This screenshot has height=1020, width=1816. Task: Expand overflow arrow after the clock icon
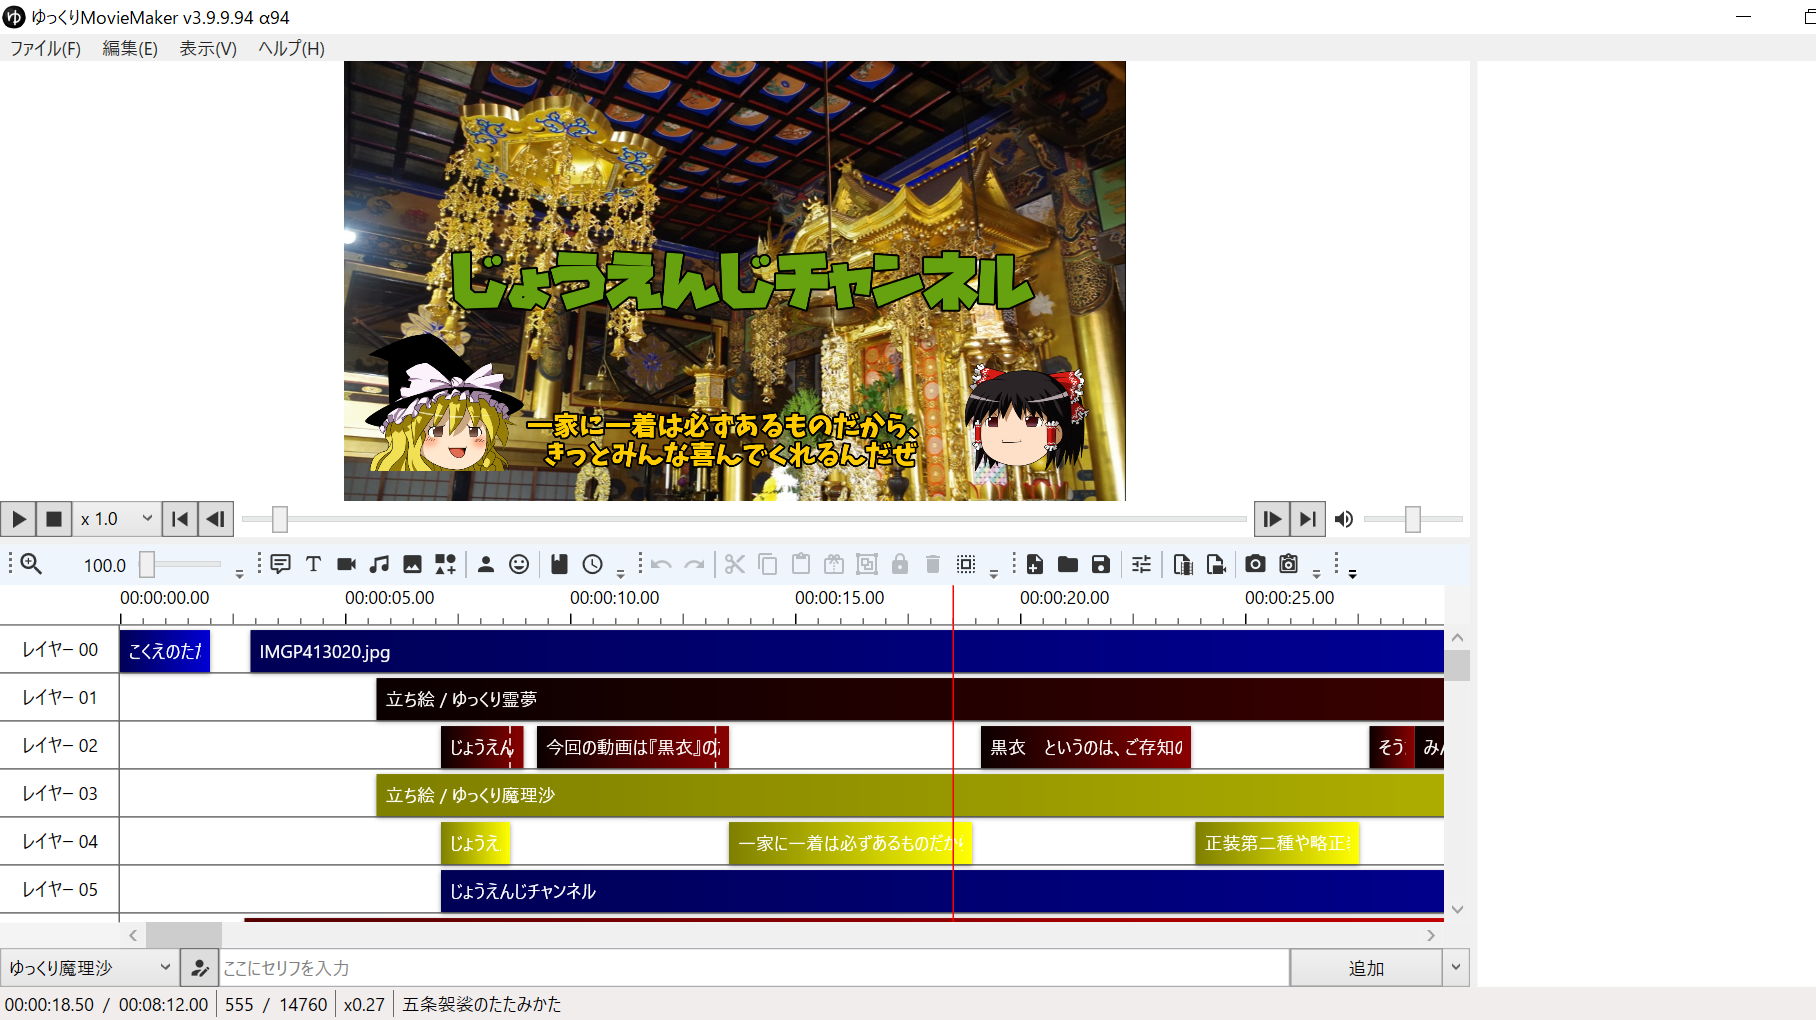620,574
